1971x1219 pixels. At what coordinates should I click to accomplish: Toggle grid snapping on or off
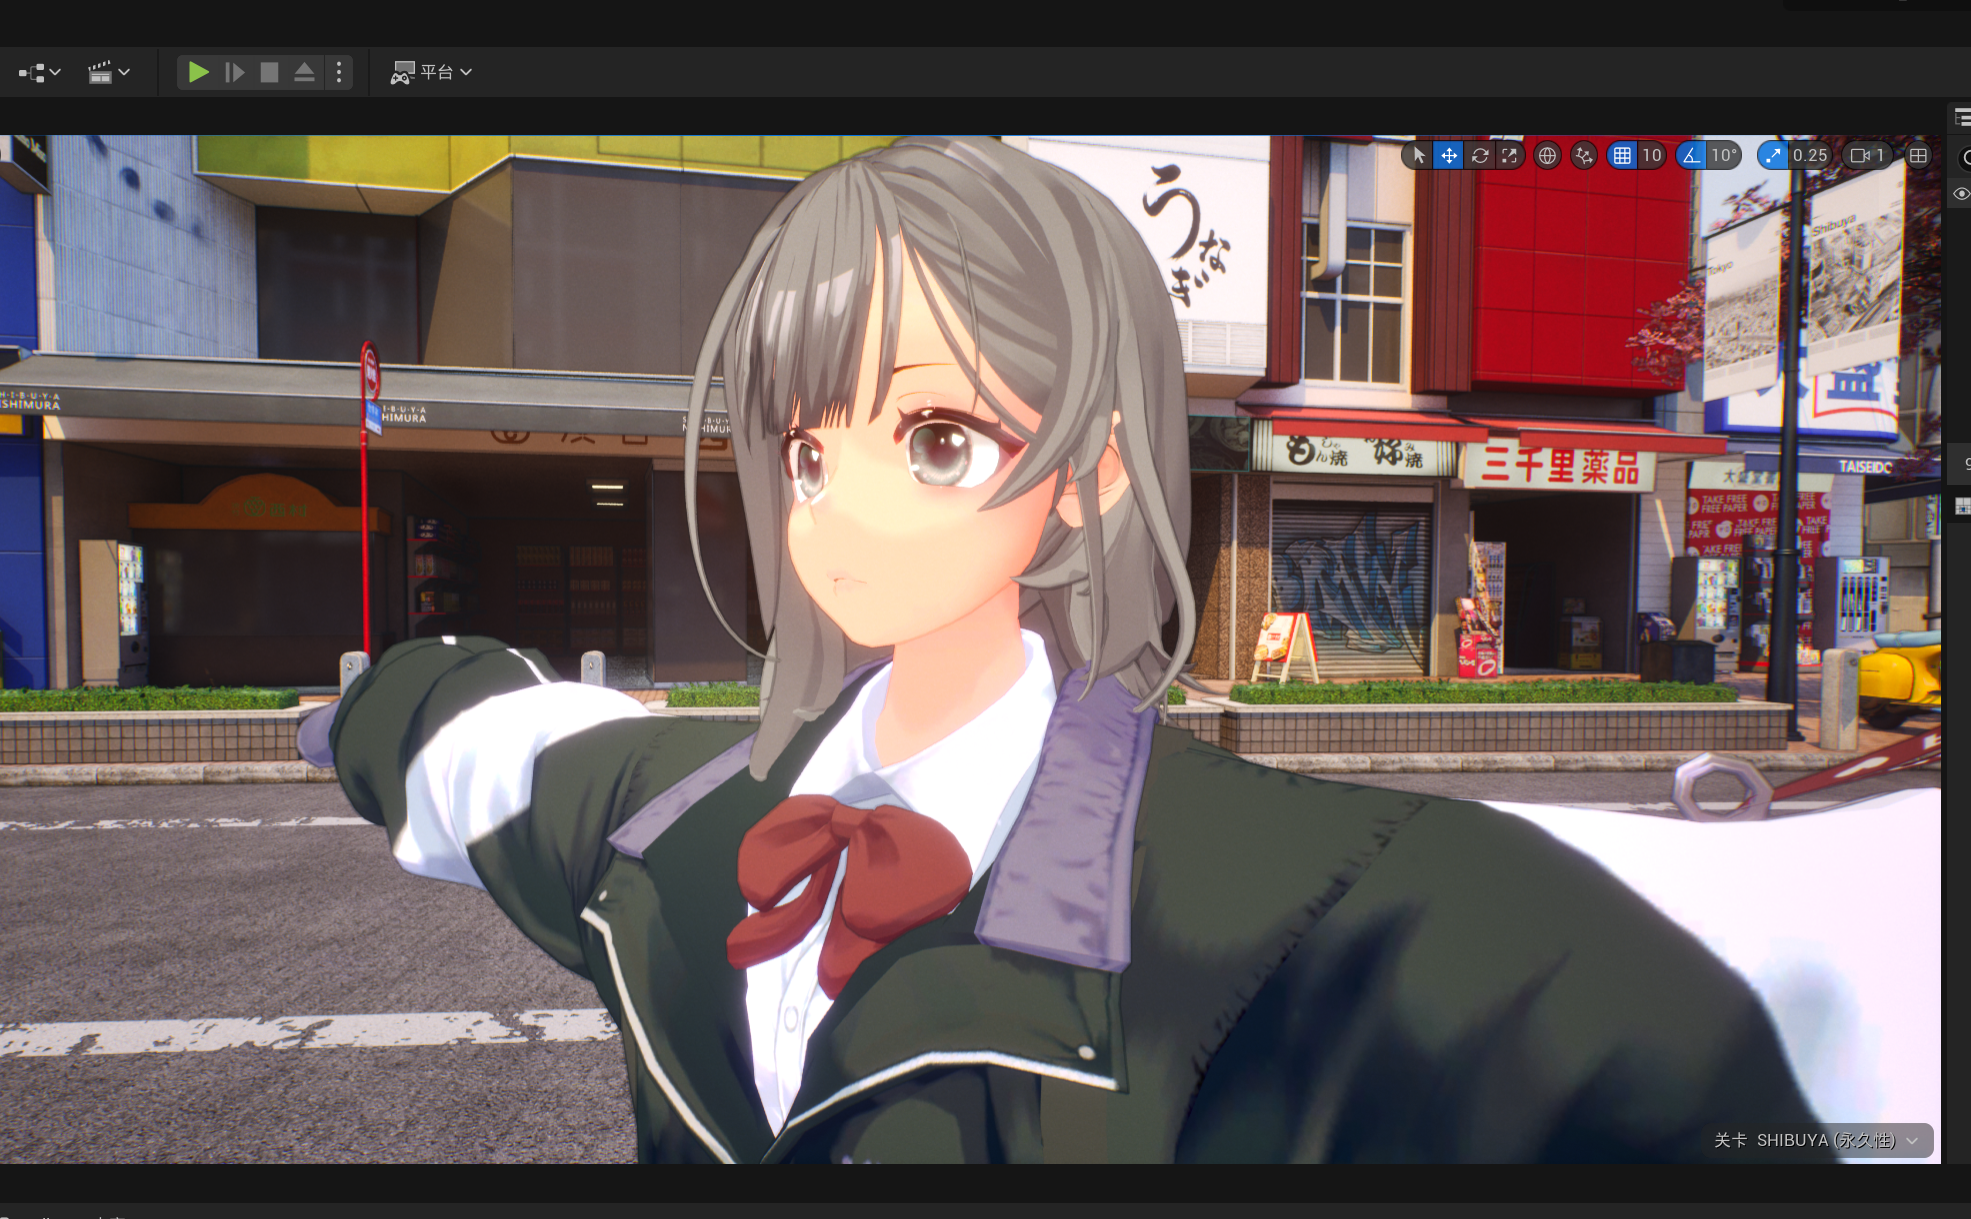coord(1622,155)
